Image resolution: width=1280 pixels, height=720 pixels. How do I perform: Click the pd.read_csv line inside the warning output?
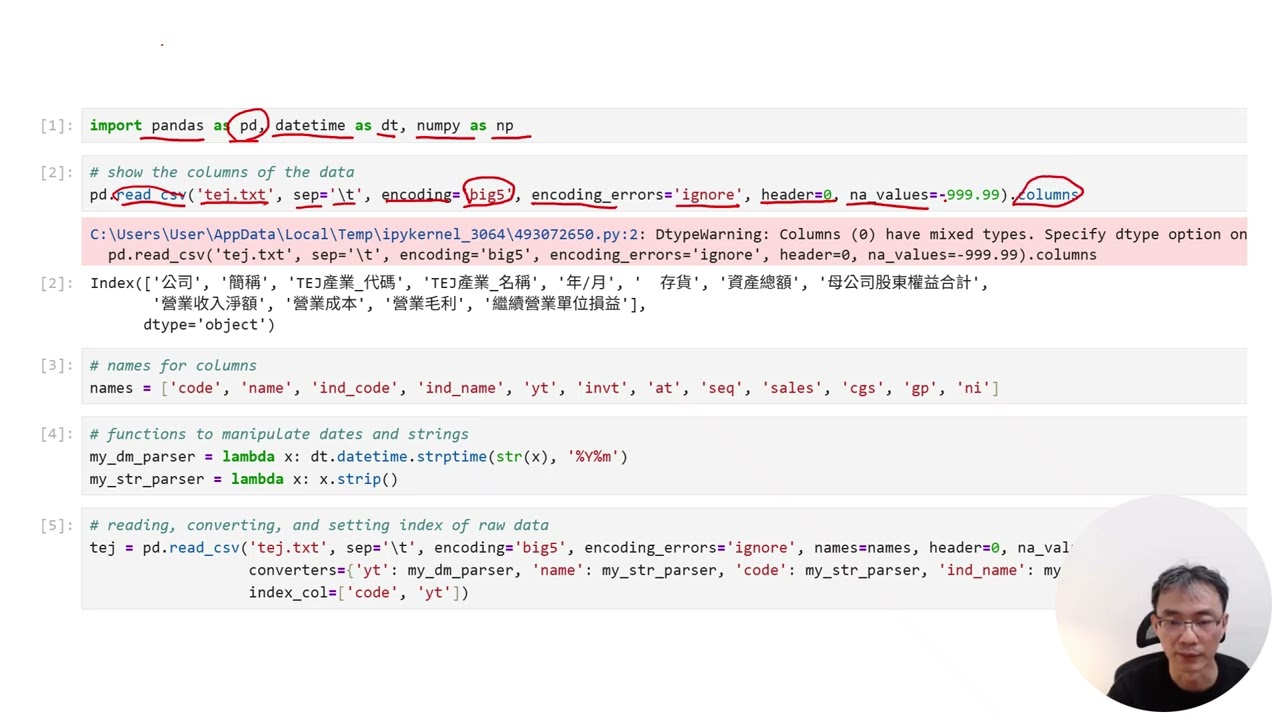(x=602, y=255)
